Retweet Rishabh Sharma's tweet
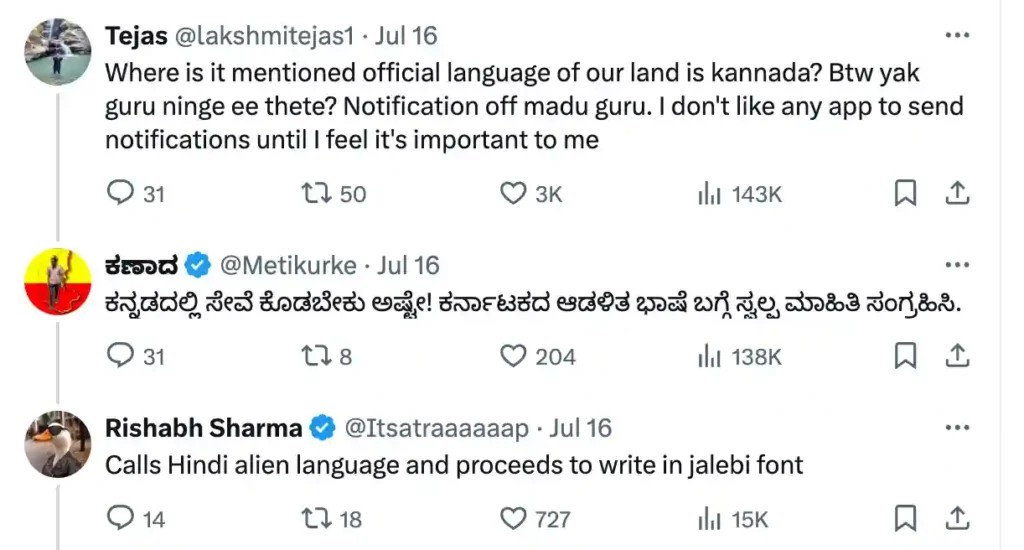The image size is (1024, 550). [x=316, y=519]
